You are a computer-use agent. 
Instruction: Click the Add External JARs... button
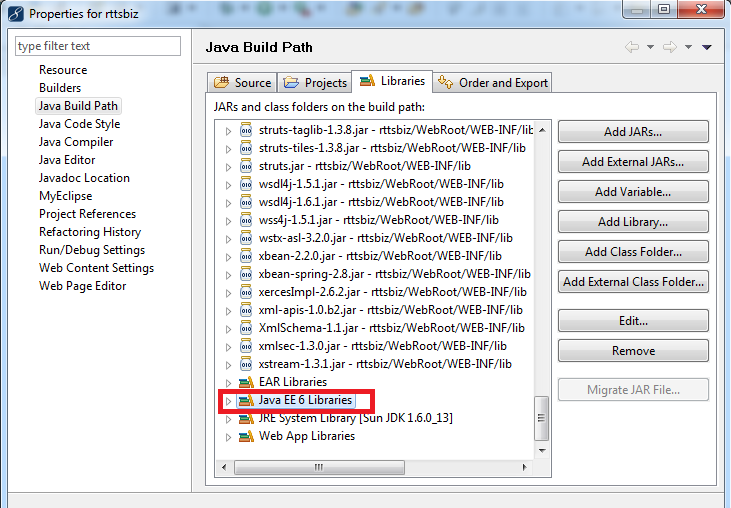pyautogui.click(x=633, y=162)
